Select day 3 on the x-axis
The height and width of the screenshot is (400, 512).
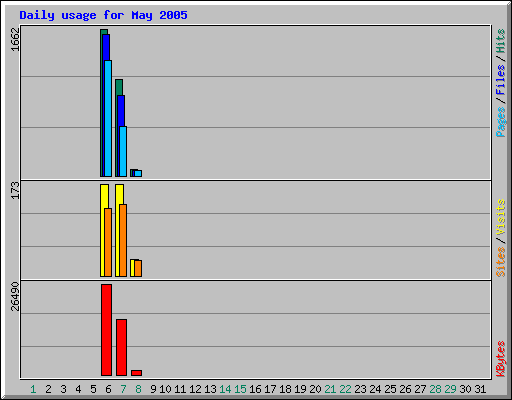pyautogui.click(x=63, y=389)
